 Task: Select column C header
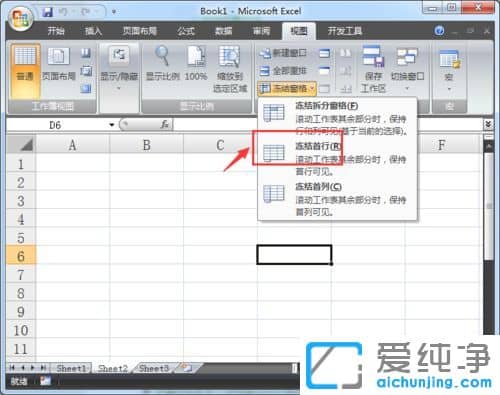point(220,145)
